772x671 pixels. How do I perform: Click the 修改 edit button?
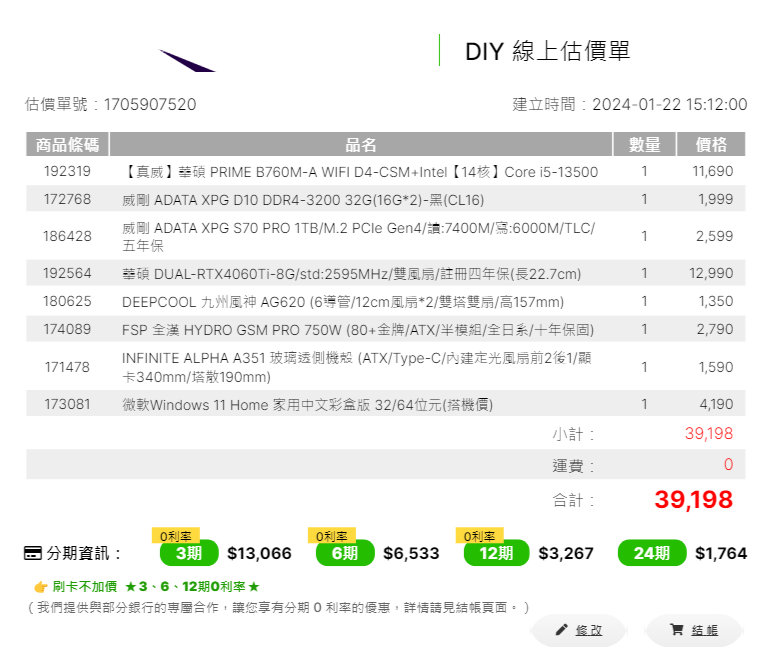(579, 630)
